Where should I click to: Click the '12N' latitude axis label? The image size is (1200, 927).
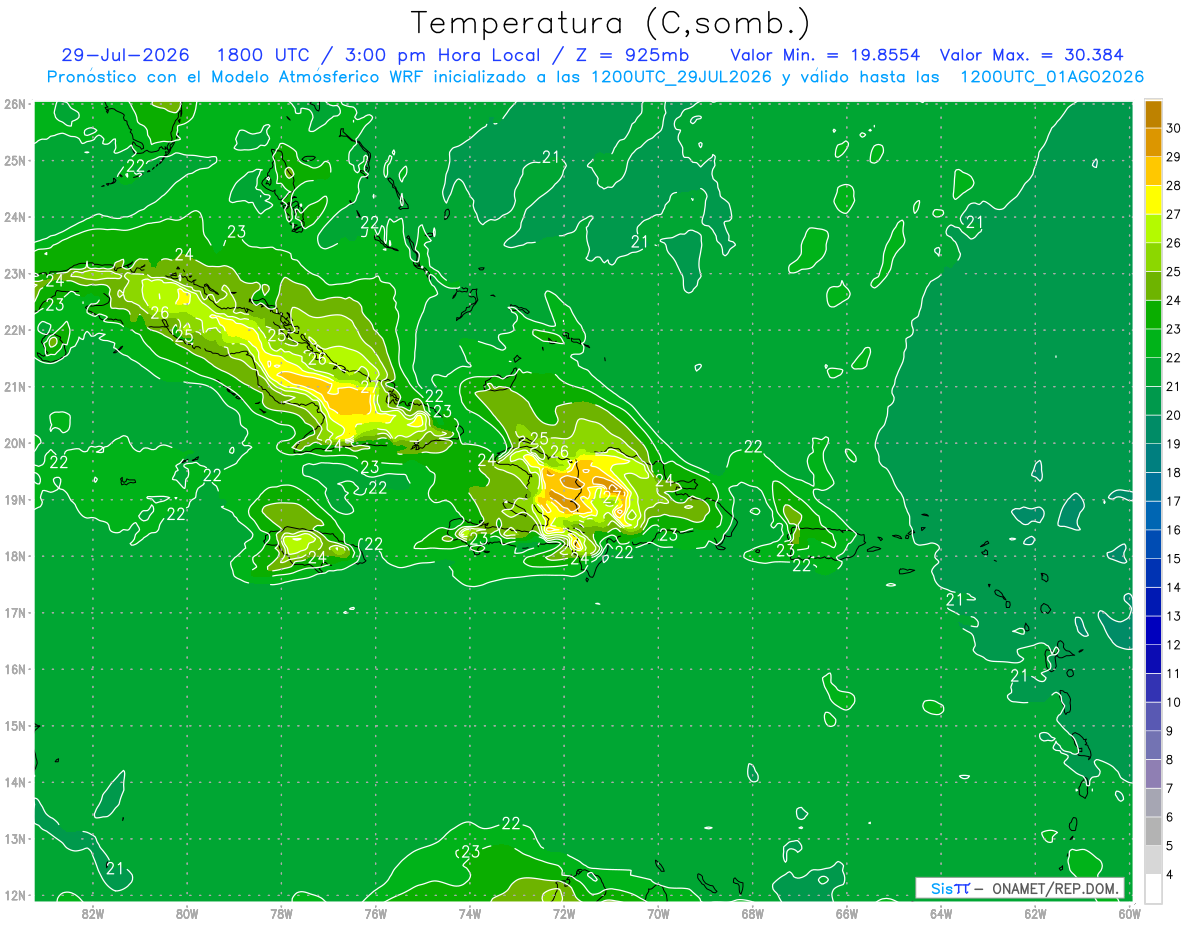15,895
